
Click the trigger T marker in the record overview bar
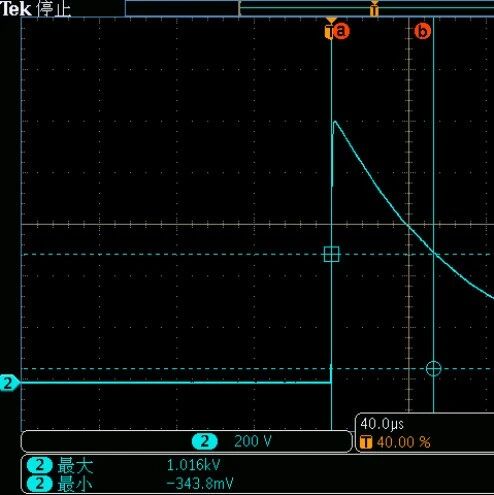click(x=374, y=9)
